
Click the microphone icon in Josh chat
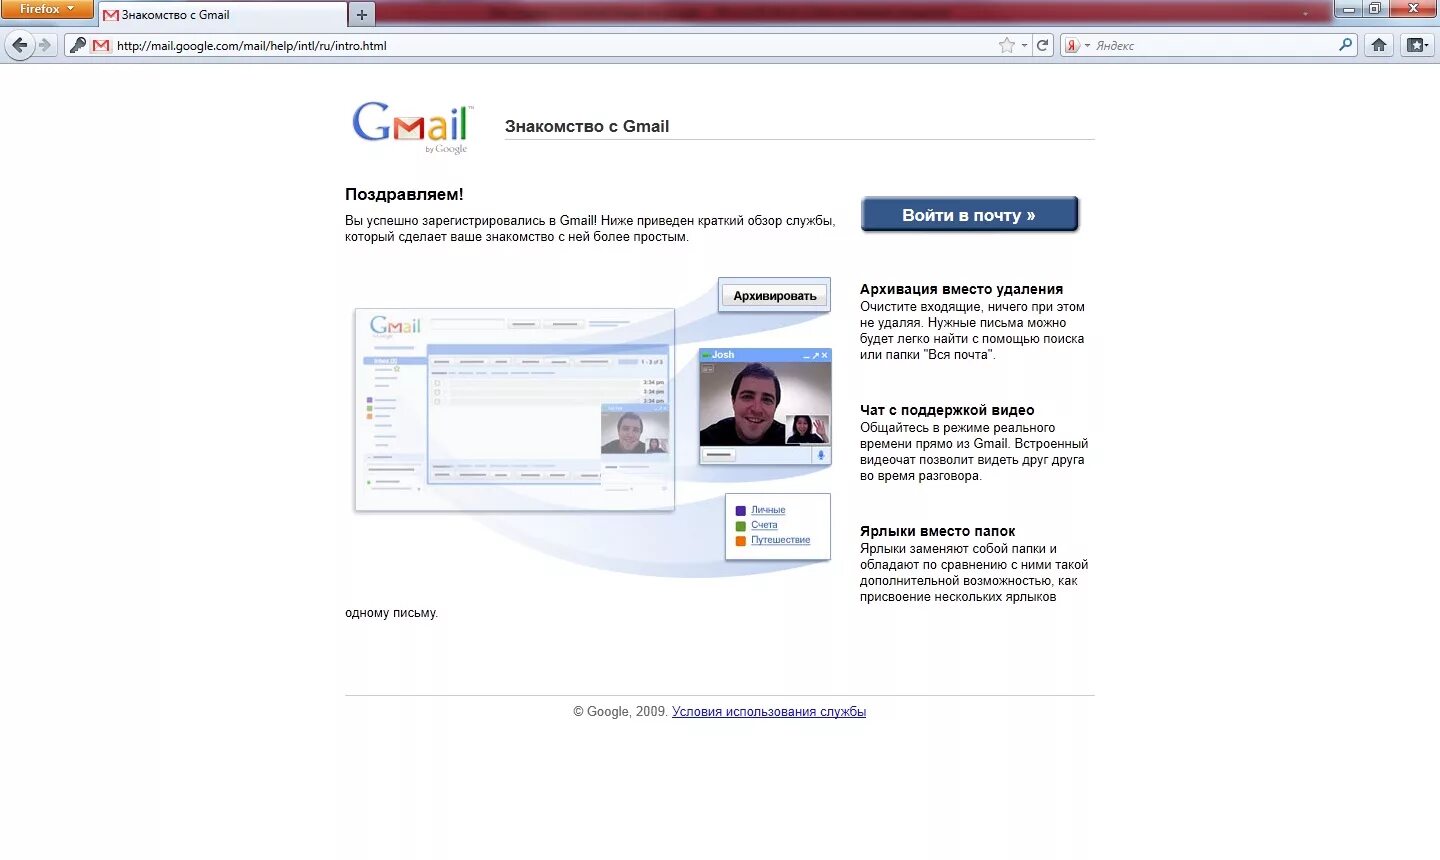tap(821, 455)
